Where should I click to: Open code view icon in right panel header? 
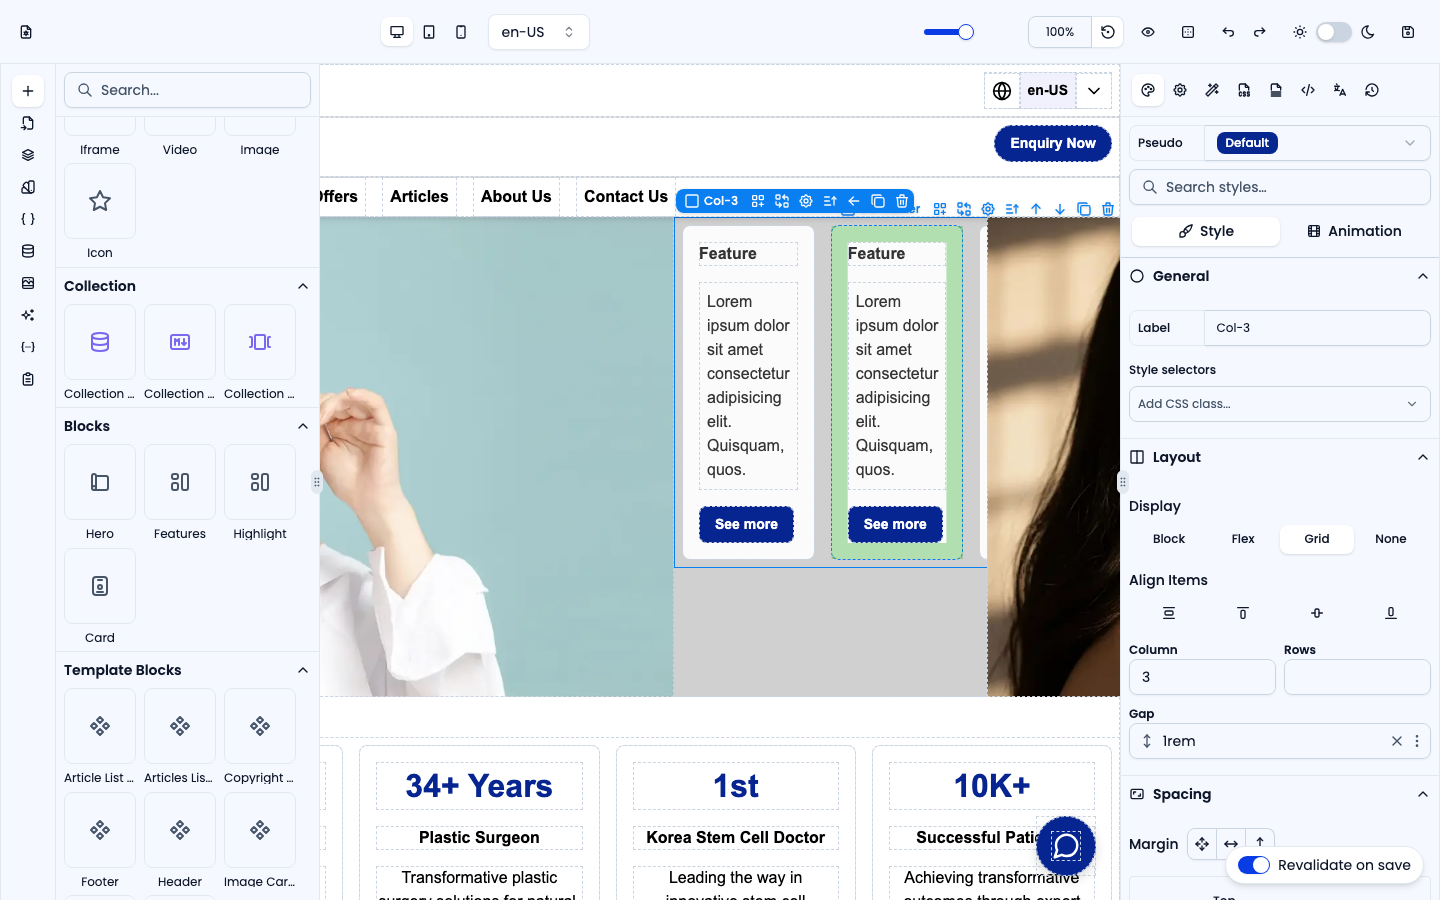click(1308, 90)
